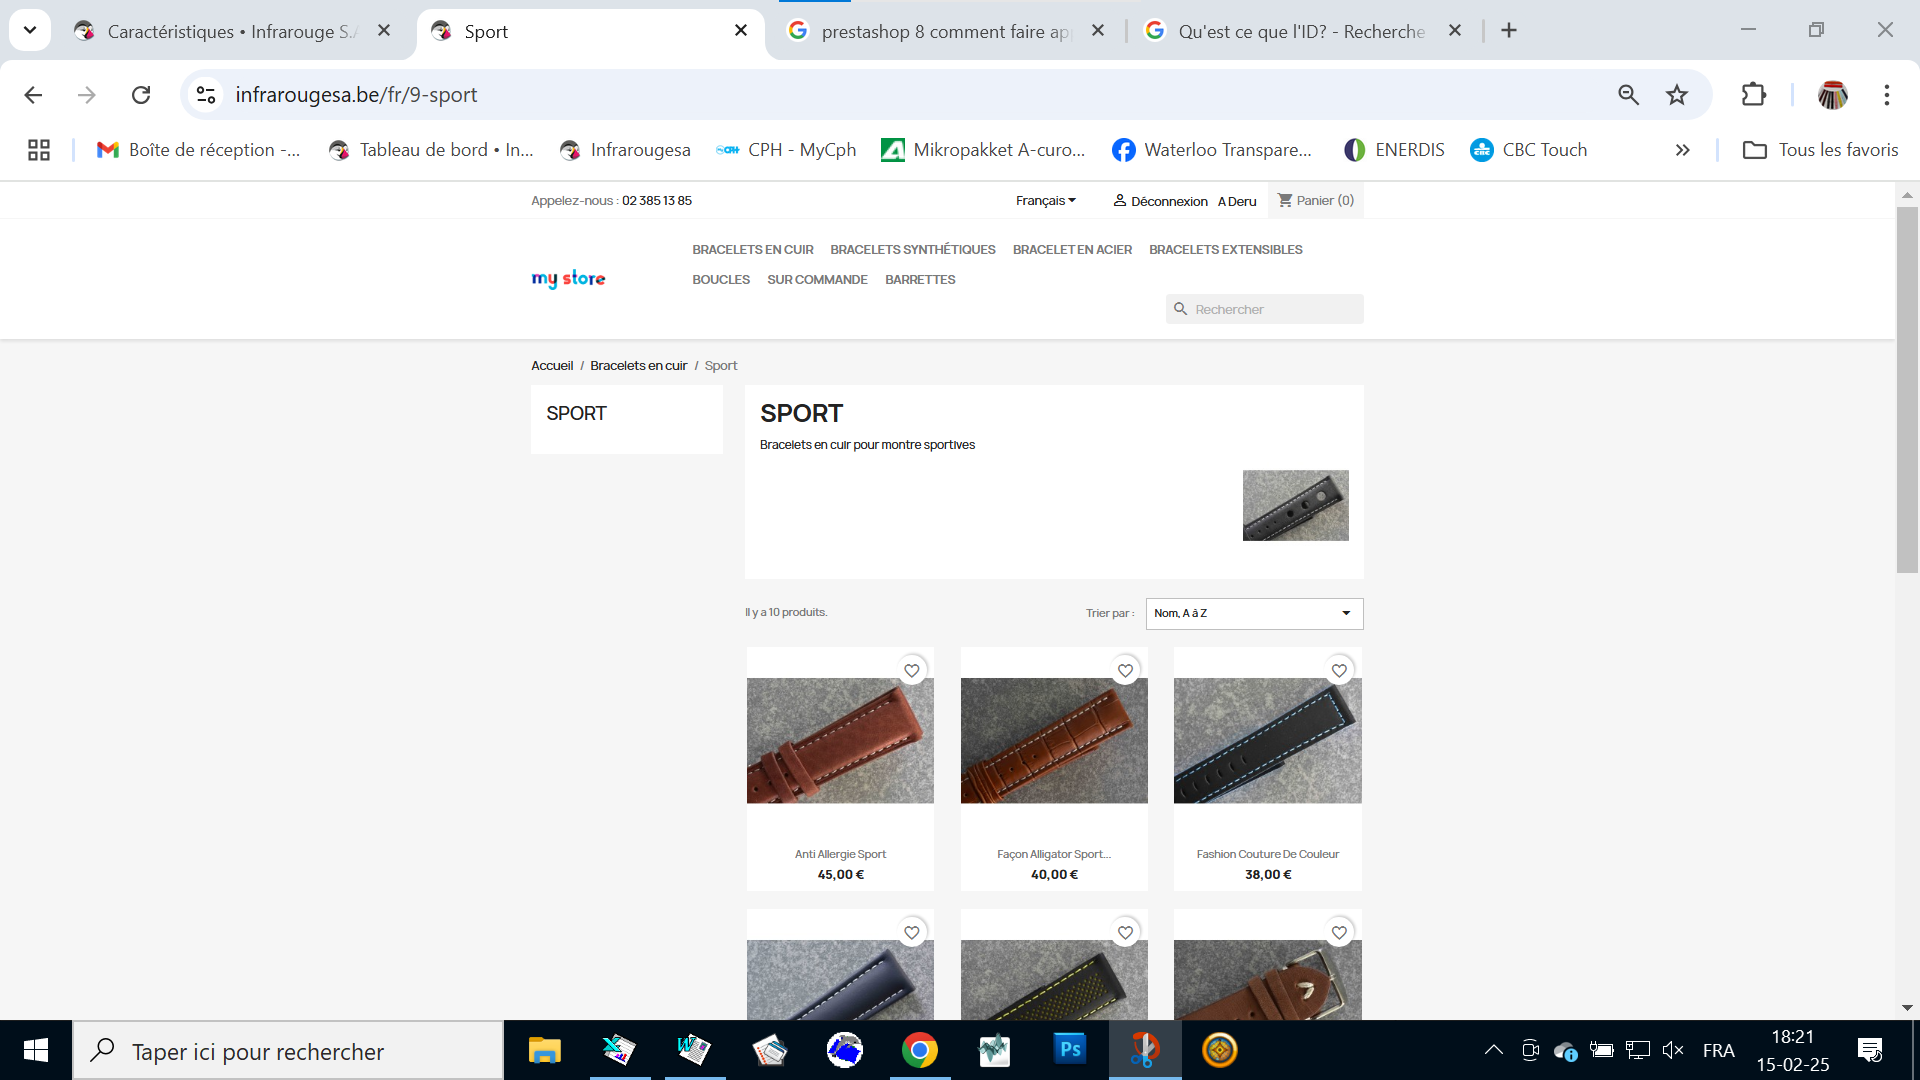Click the vertical page scrollbar
1920x1080 pixels.
click(x=1907, y=390)
